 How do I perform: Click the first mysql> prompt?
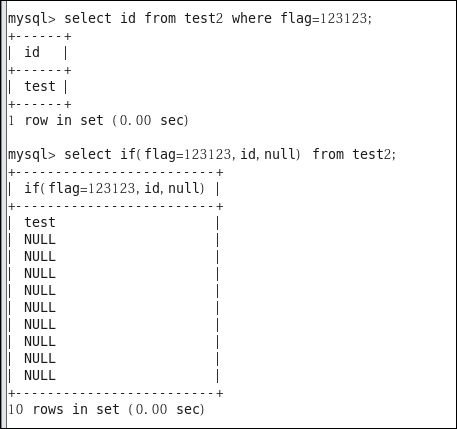tap(32, 19)
